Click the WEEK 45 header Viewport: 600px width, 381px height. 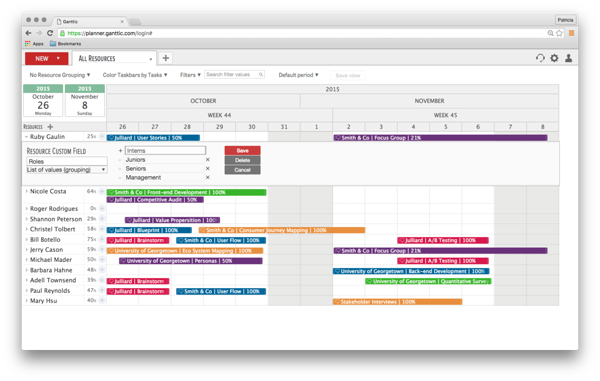[445, 115]
